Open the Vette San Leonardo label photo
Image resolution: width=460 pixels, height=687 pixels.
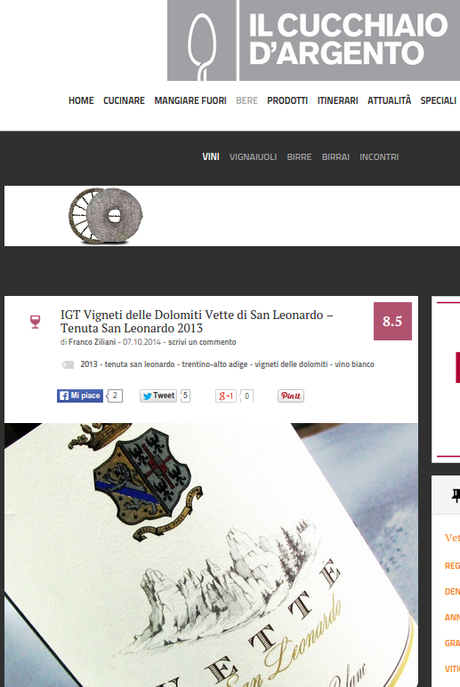[211, 555]
